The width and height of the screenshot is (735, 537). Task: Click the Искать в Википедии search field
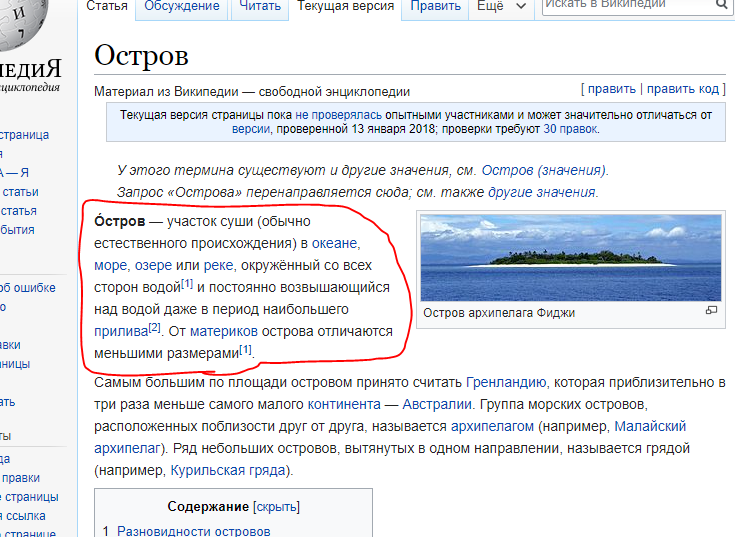pyautogui.click(x=627, y=5)
